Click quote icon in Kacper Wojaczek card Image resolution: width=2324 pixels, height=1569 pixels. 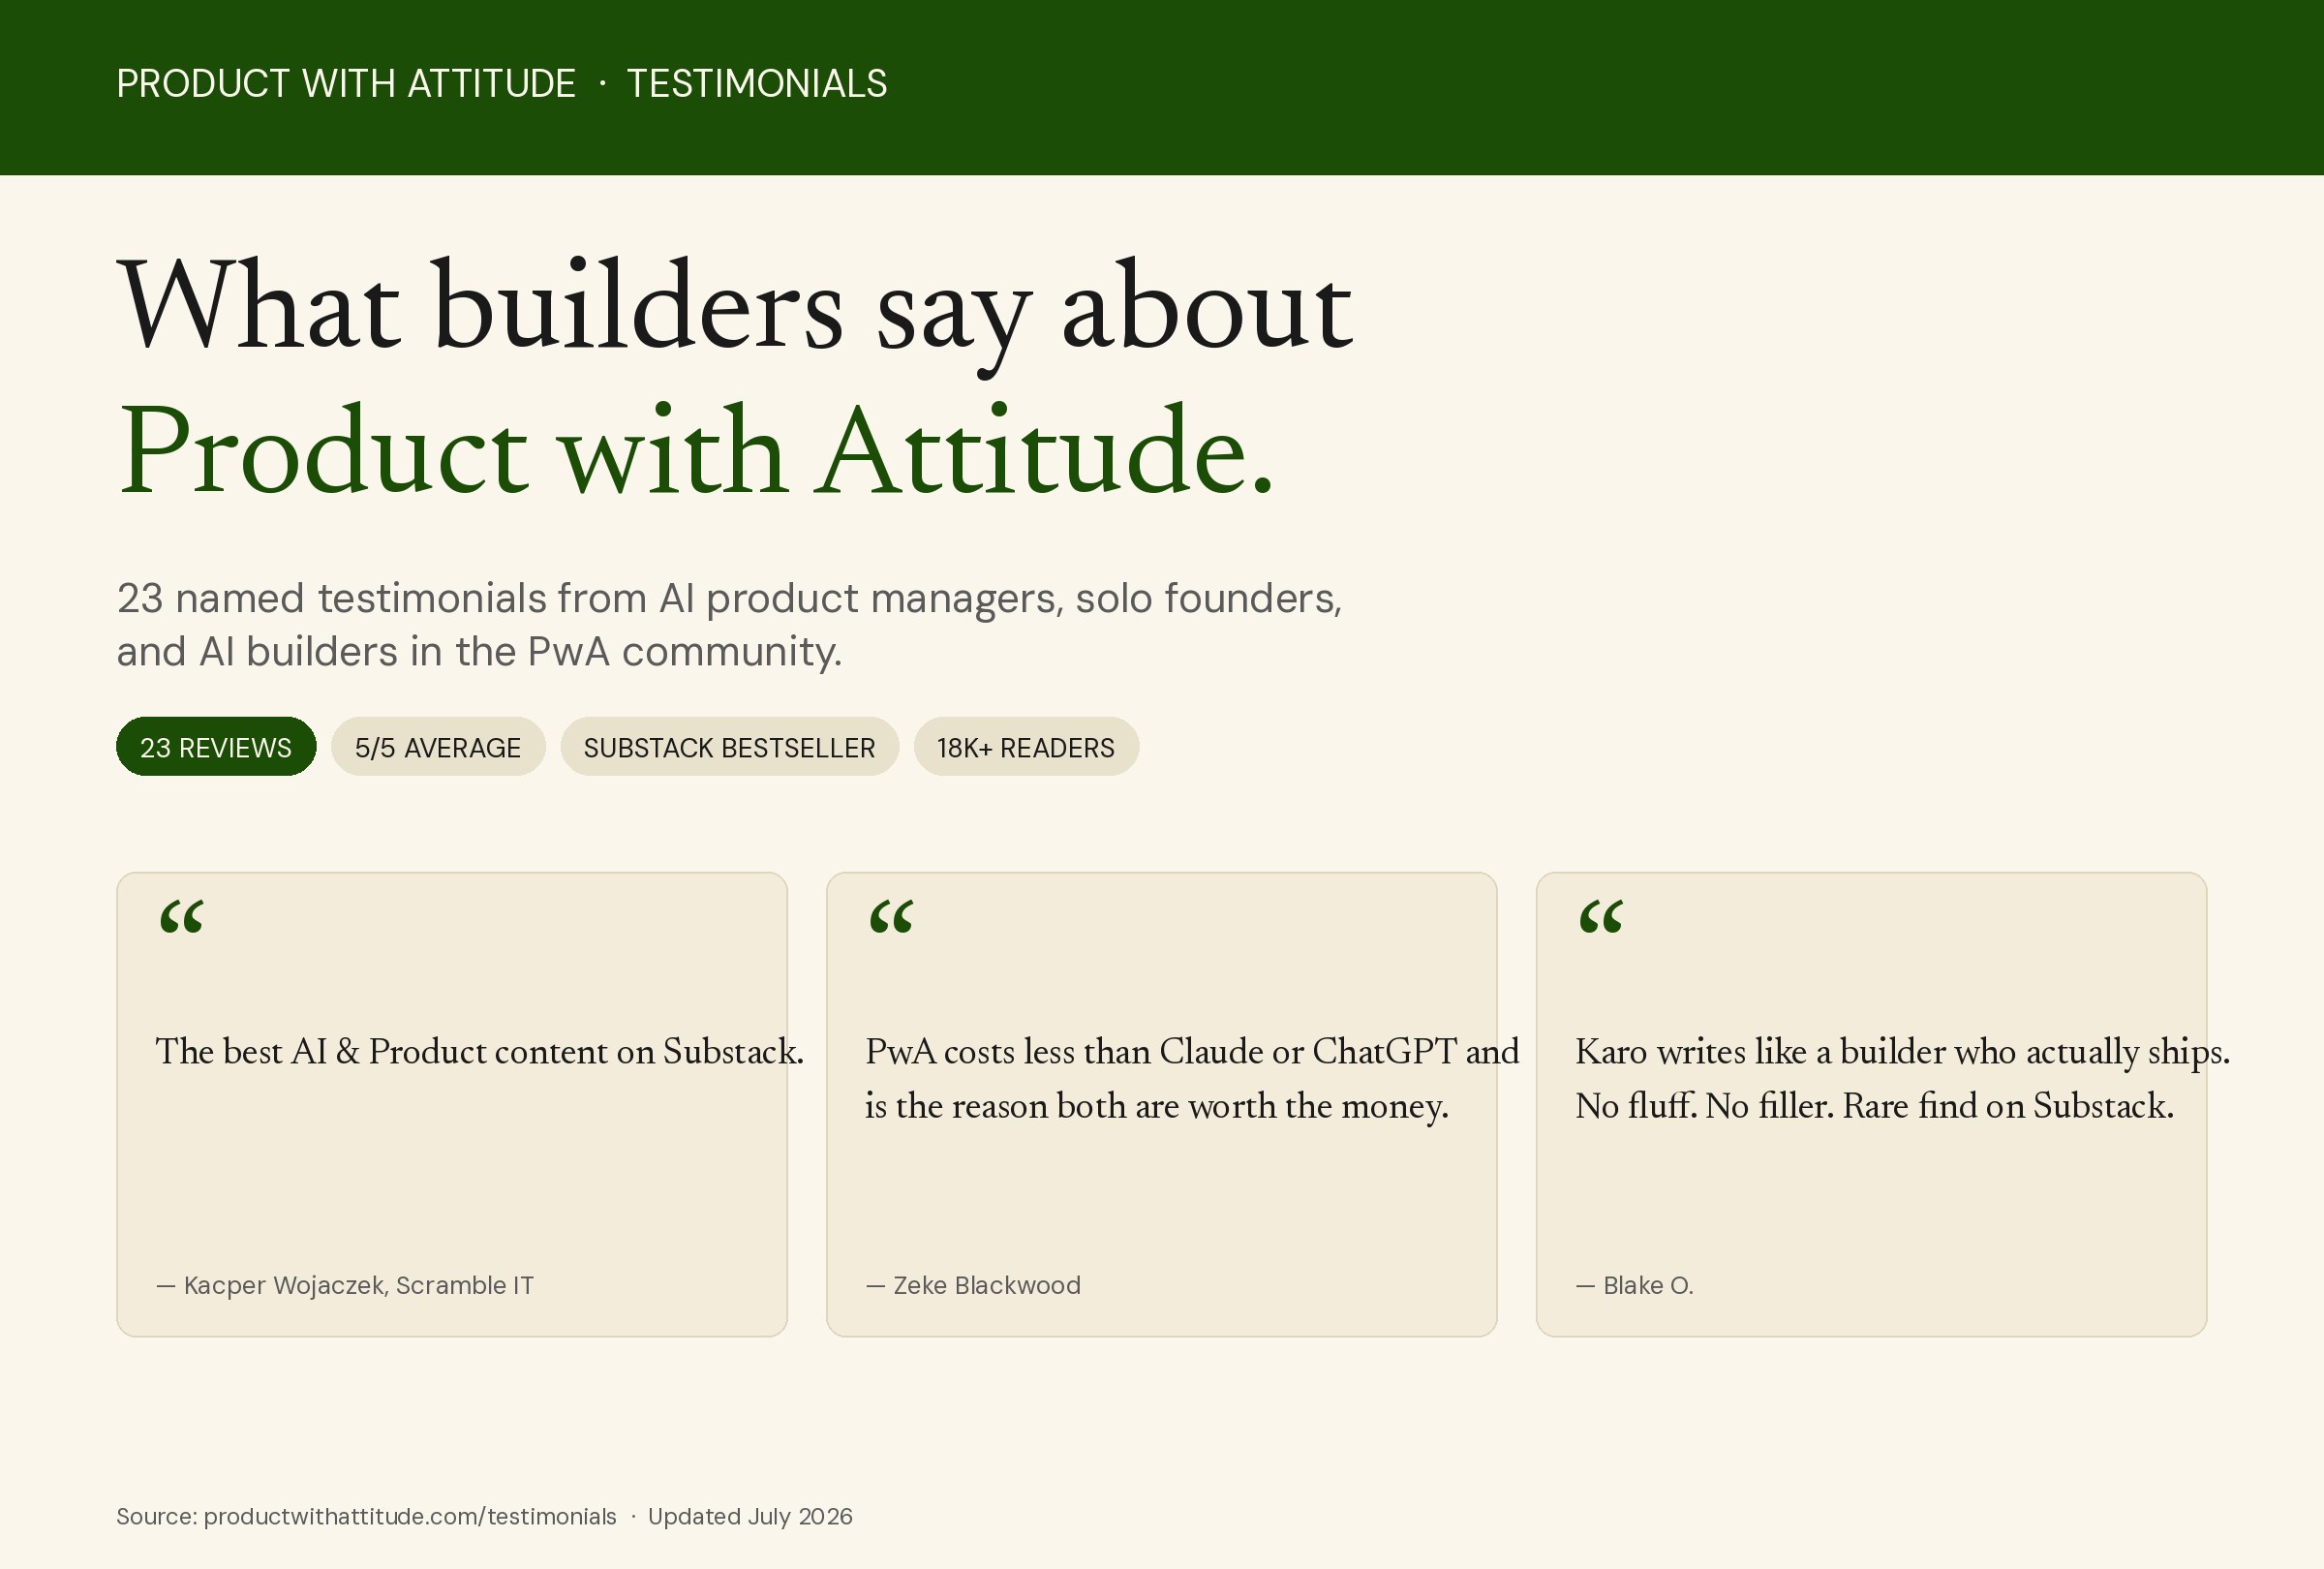click(181, 916)
